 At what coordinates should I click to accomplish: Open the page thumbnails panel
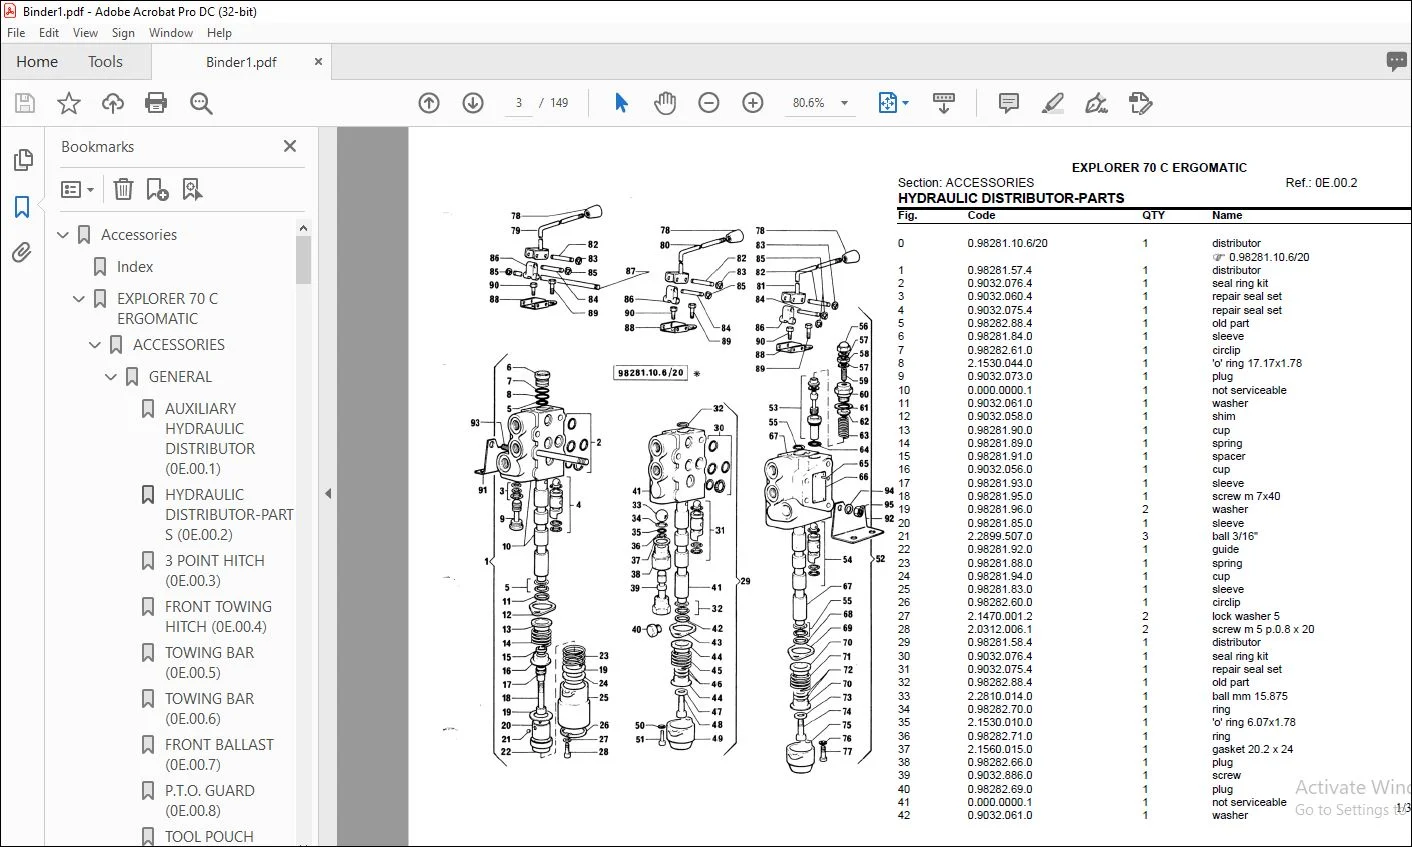click(22, 160)
